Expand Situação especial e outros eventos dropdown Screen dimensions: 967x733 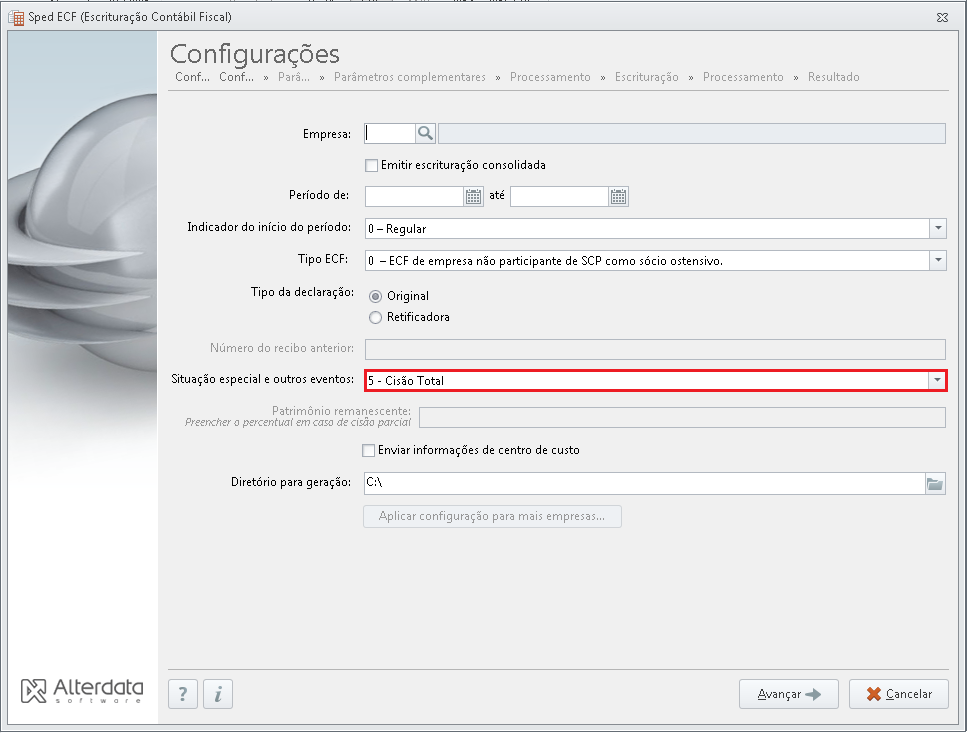coord(937,380)
